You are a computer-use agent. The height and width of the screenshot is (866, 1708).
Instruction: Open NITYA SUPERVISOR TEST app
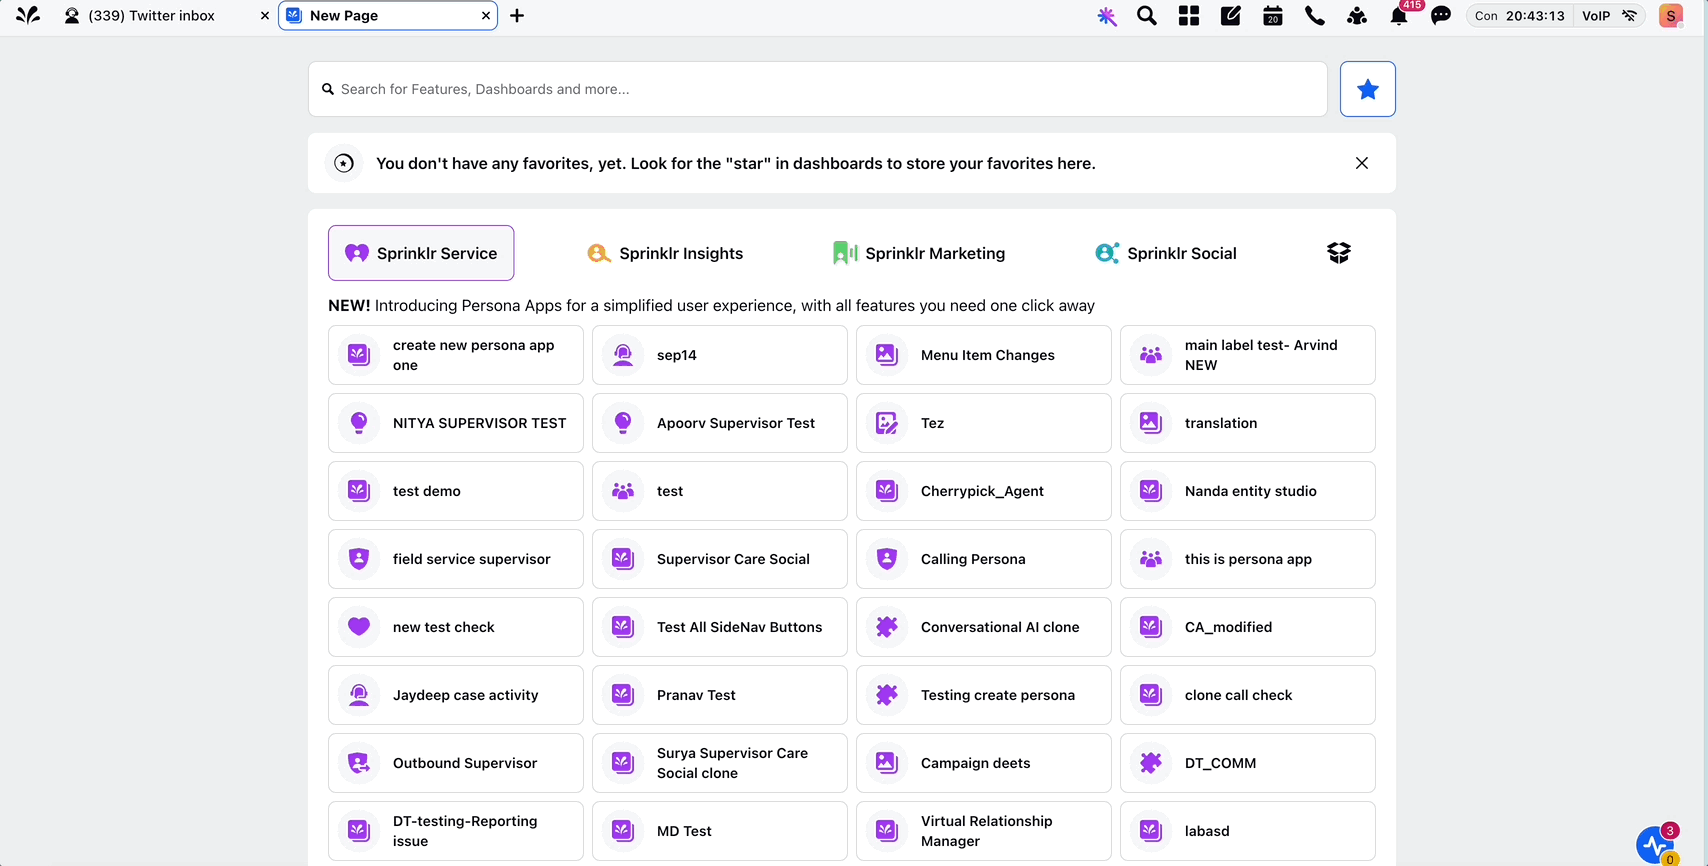[x=455, y=423]
